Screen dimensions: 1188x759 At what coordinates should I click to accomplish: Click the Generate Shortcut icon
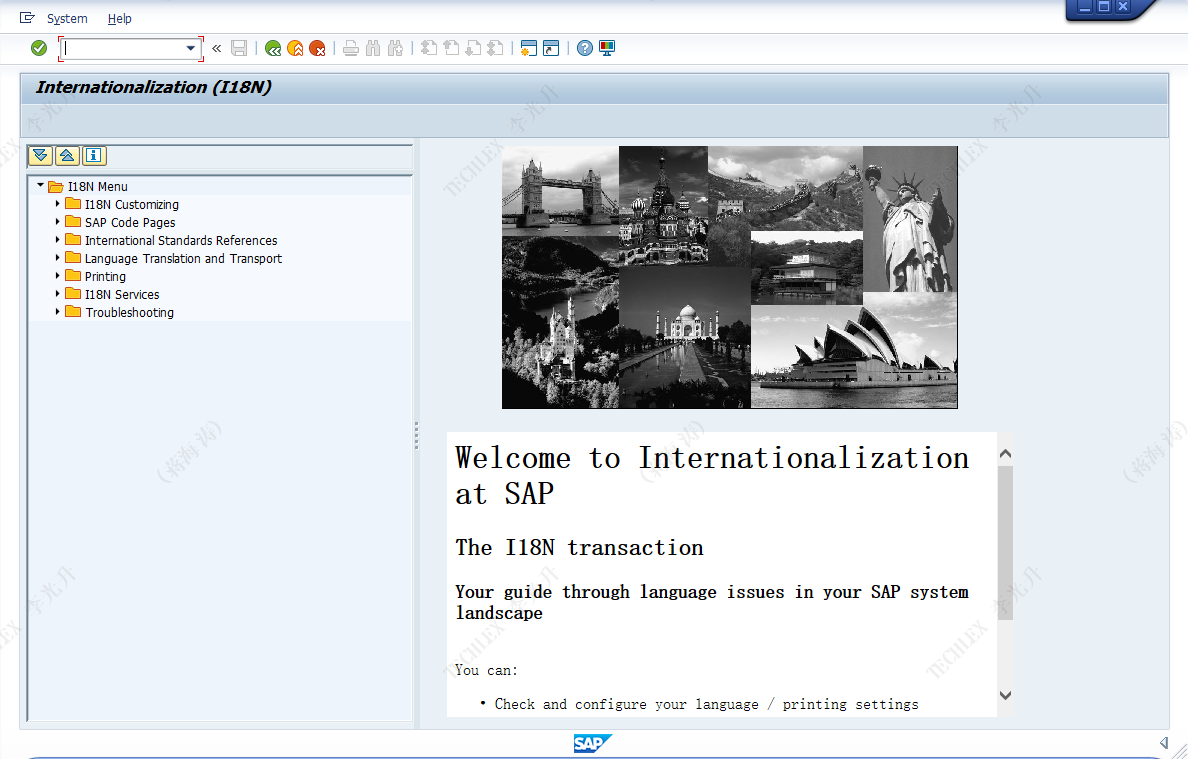coord(552,48)
